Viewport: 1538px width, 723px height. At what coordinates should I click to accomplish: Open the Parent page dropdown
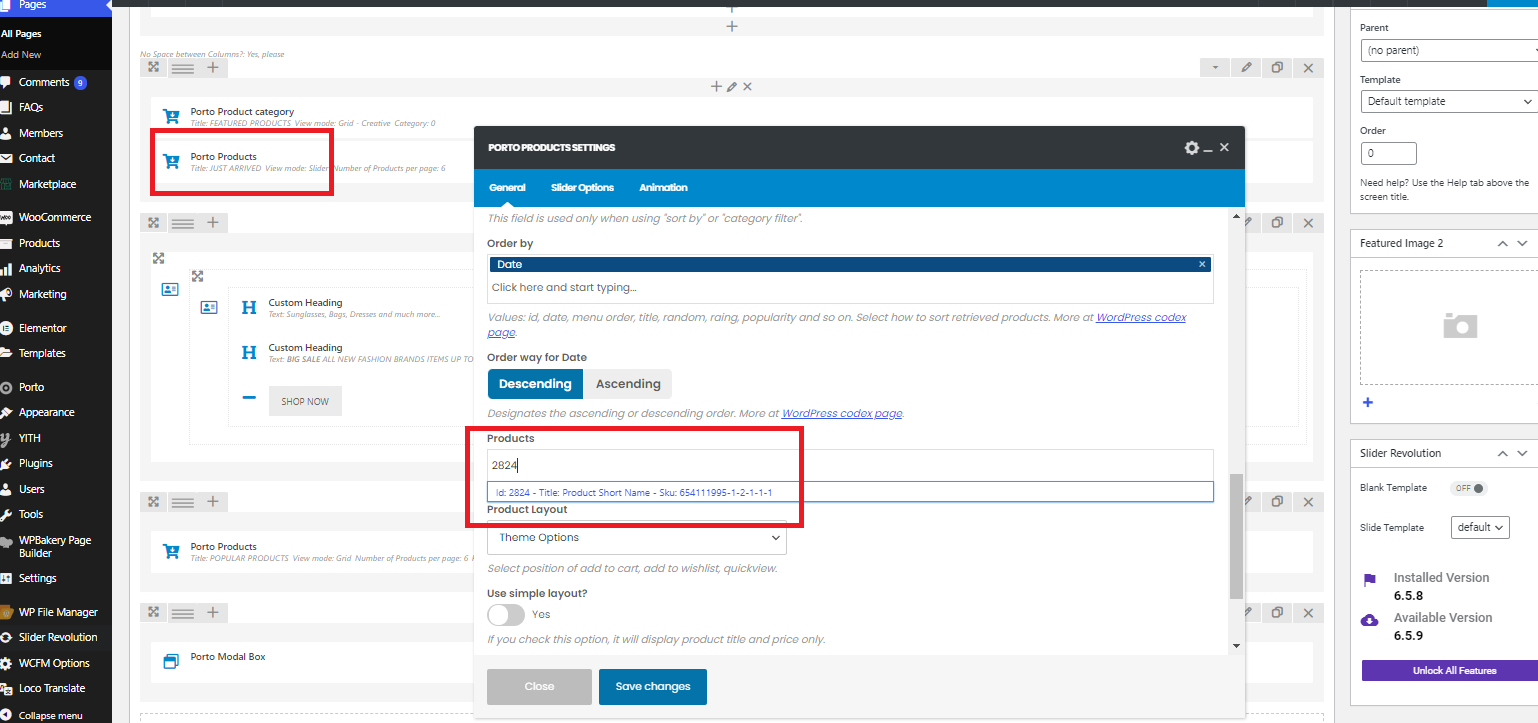pos(1449,50)
